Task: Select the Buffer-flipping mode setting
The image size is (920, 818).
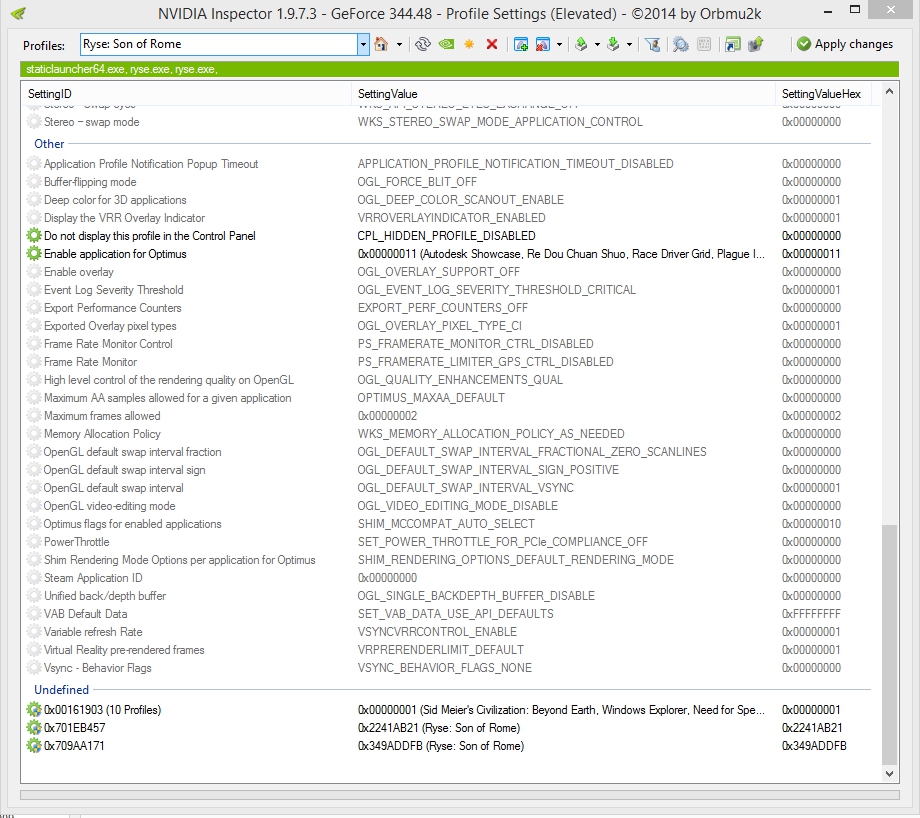Action: click(90, 182)
